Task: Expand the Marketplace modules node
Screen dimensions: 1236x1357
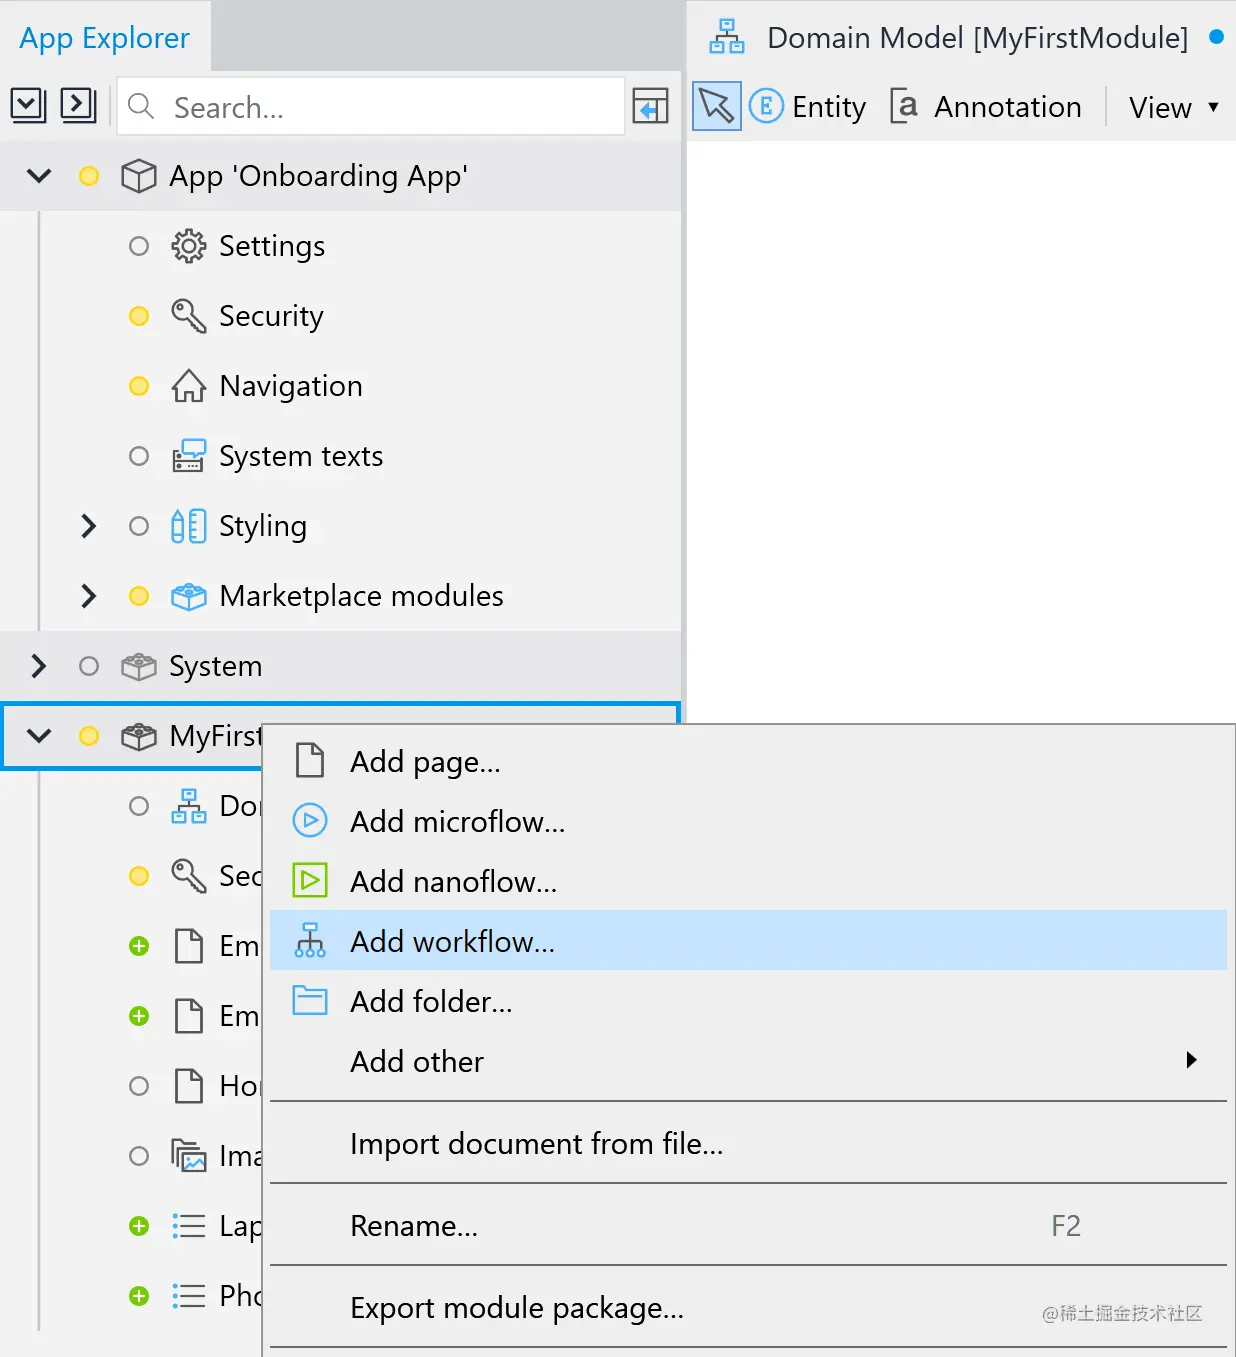Action: click(x=89, y=596)
